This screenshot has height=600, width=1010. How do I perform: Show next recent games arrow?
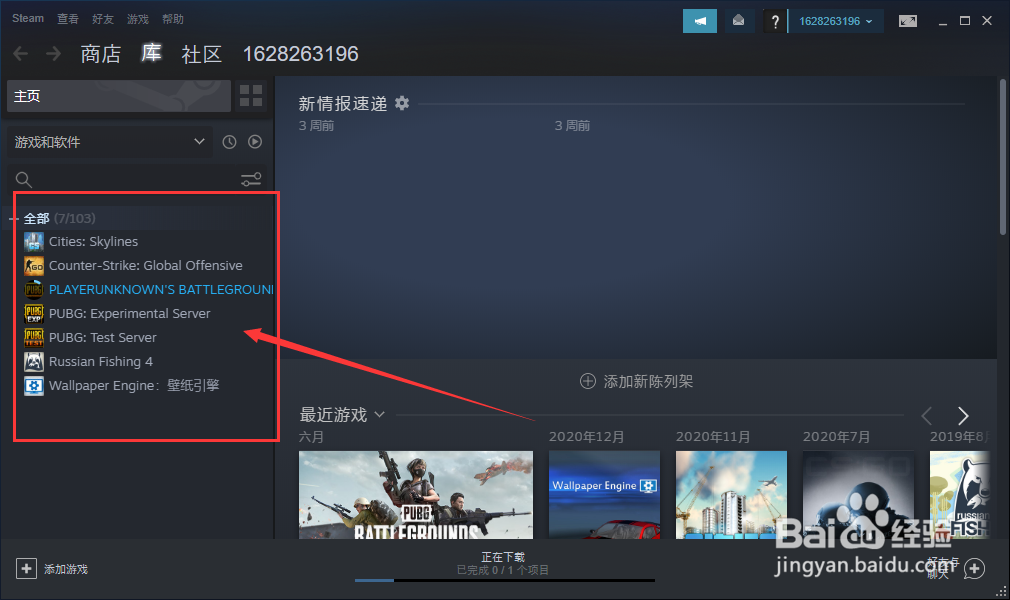pyautogui.click(x=963, y=416)
